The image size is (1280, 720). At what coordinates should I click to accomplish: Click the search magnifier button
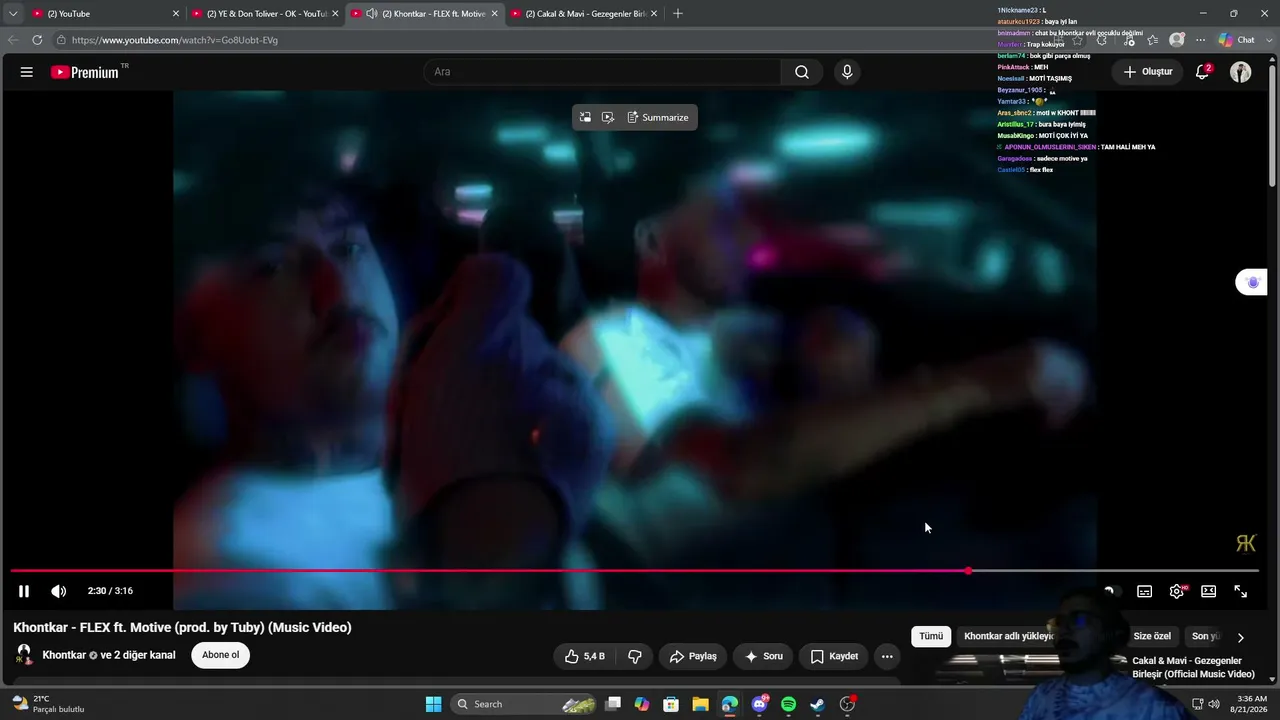click(802, 72)
